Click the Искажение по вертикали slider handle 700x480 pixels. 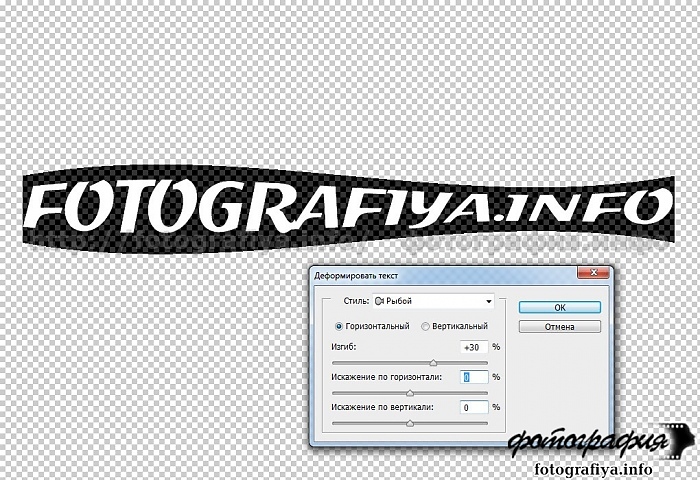(410, 424)
